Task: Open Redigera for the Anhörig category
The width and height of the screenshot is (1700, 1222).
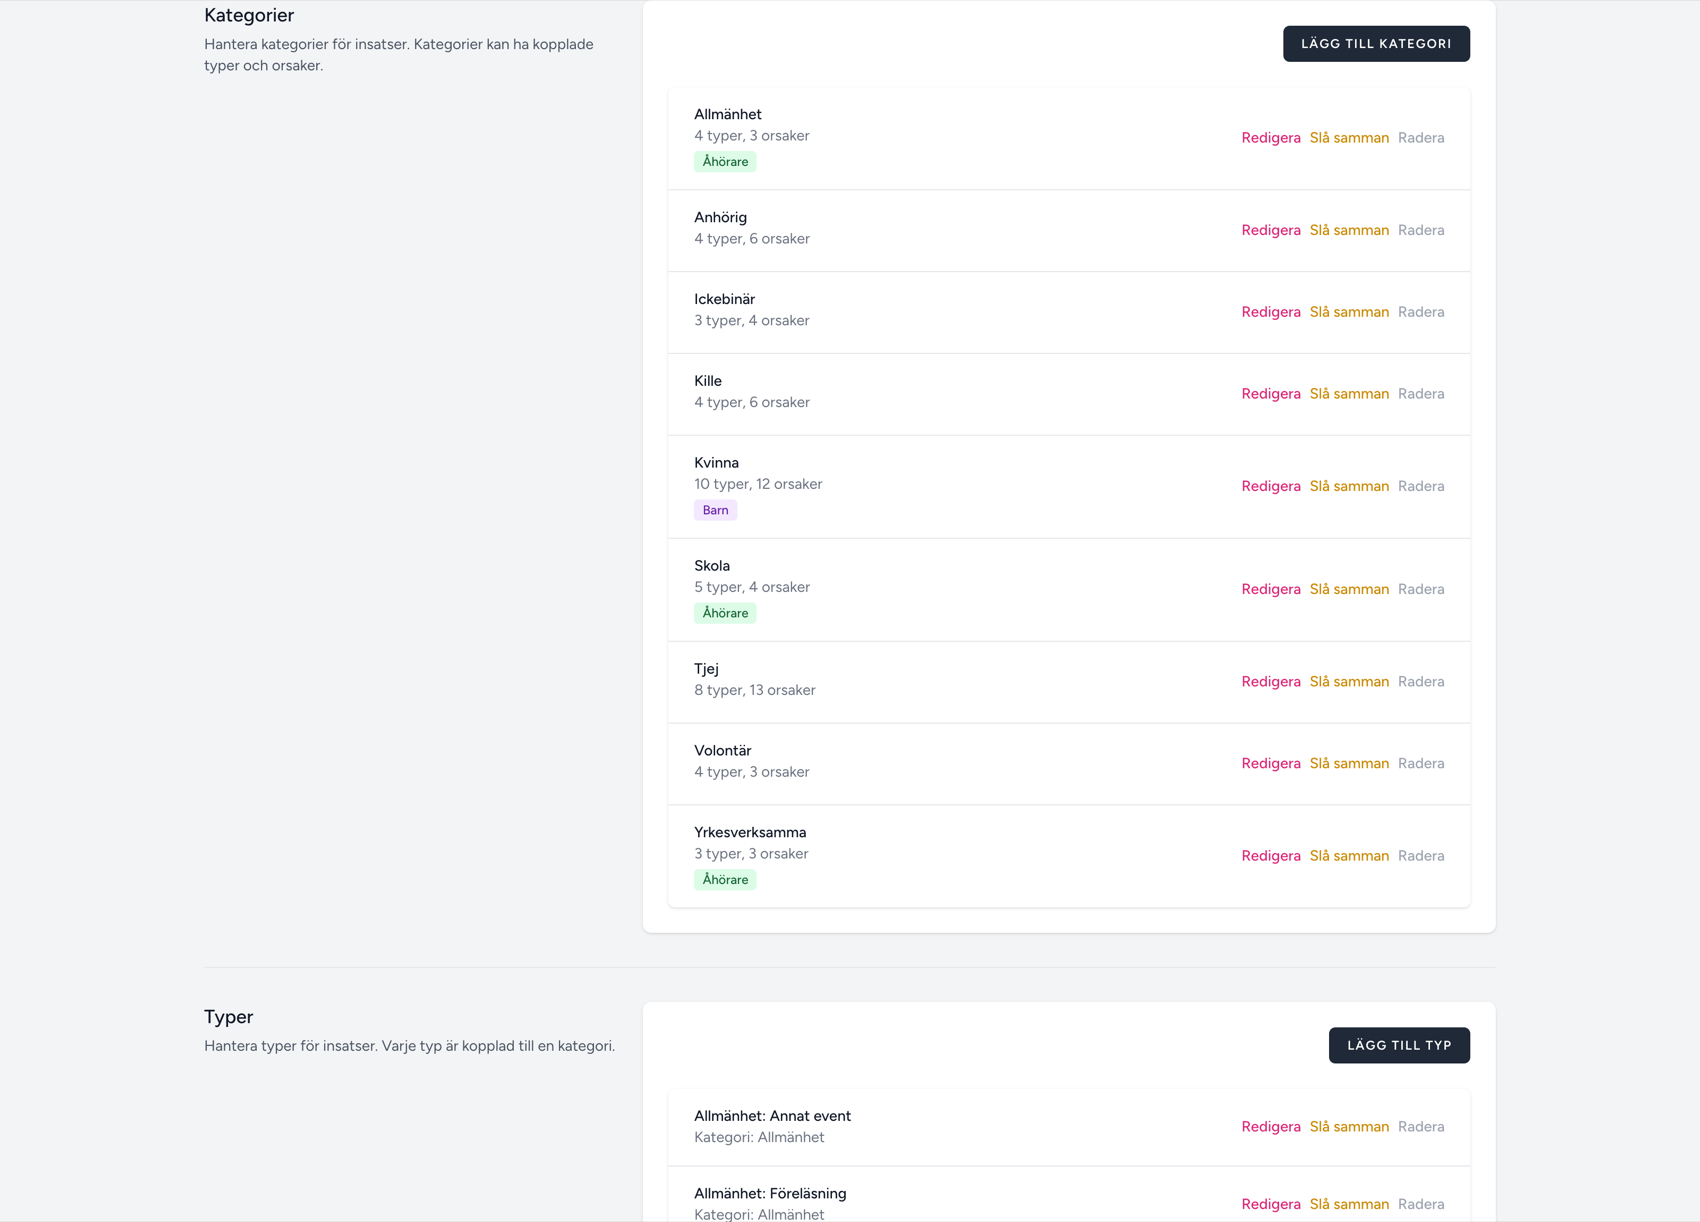Action: coord(1271,230)
